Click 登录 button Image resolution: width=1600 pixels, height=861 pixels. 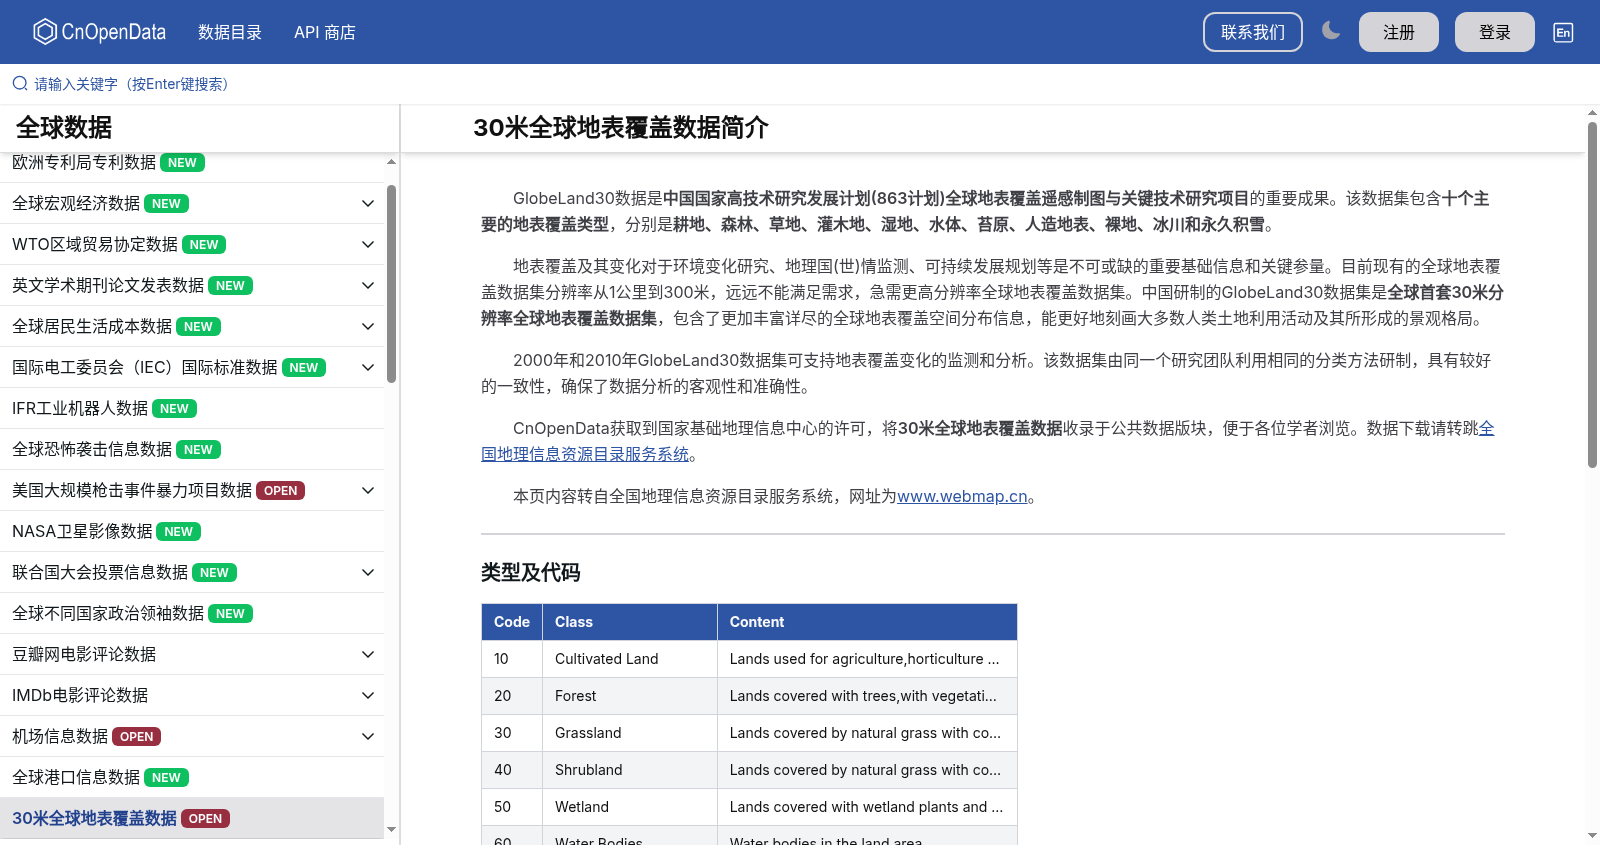(x=1495, y=32)
